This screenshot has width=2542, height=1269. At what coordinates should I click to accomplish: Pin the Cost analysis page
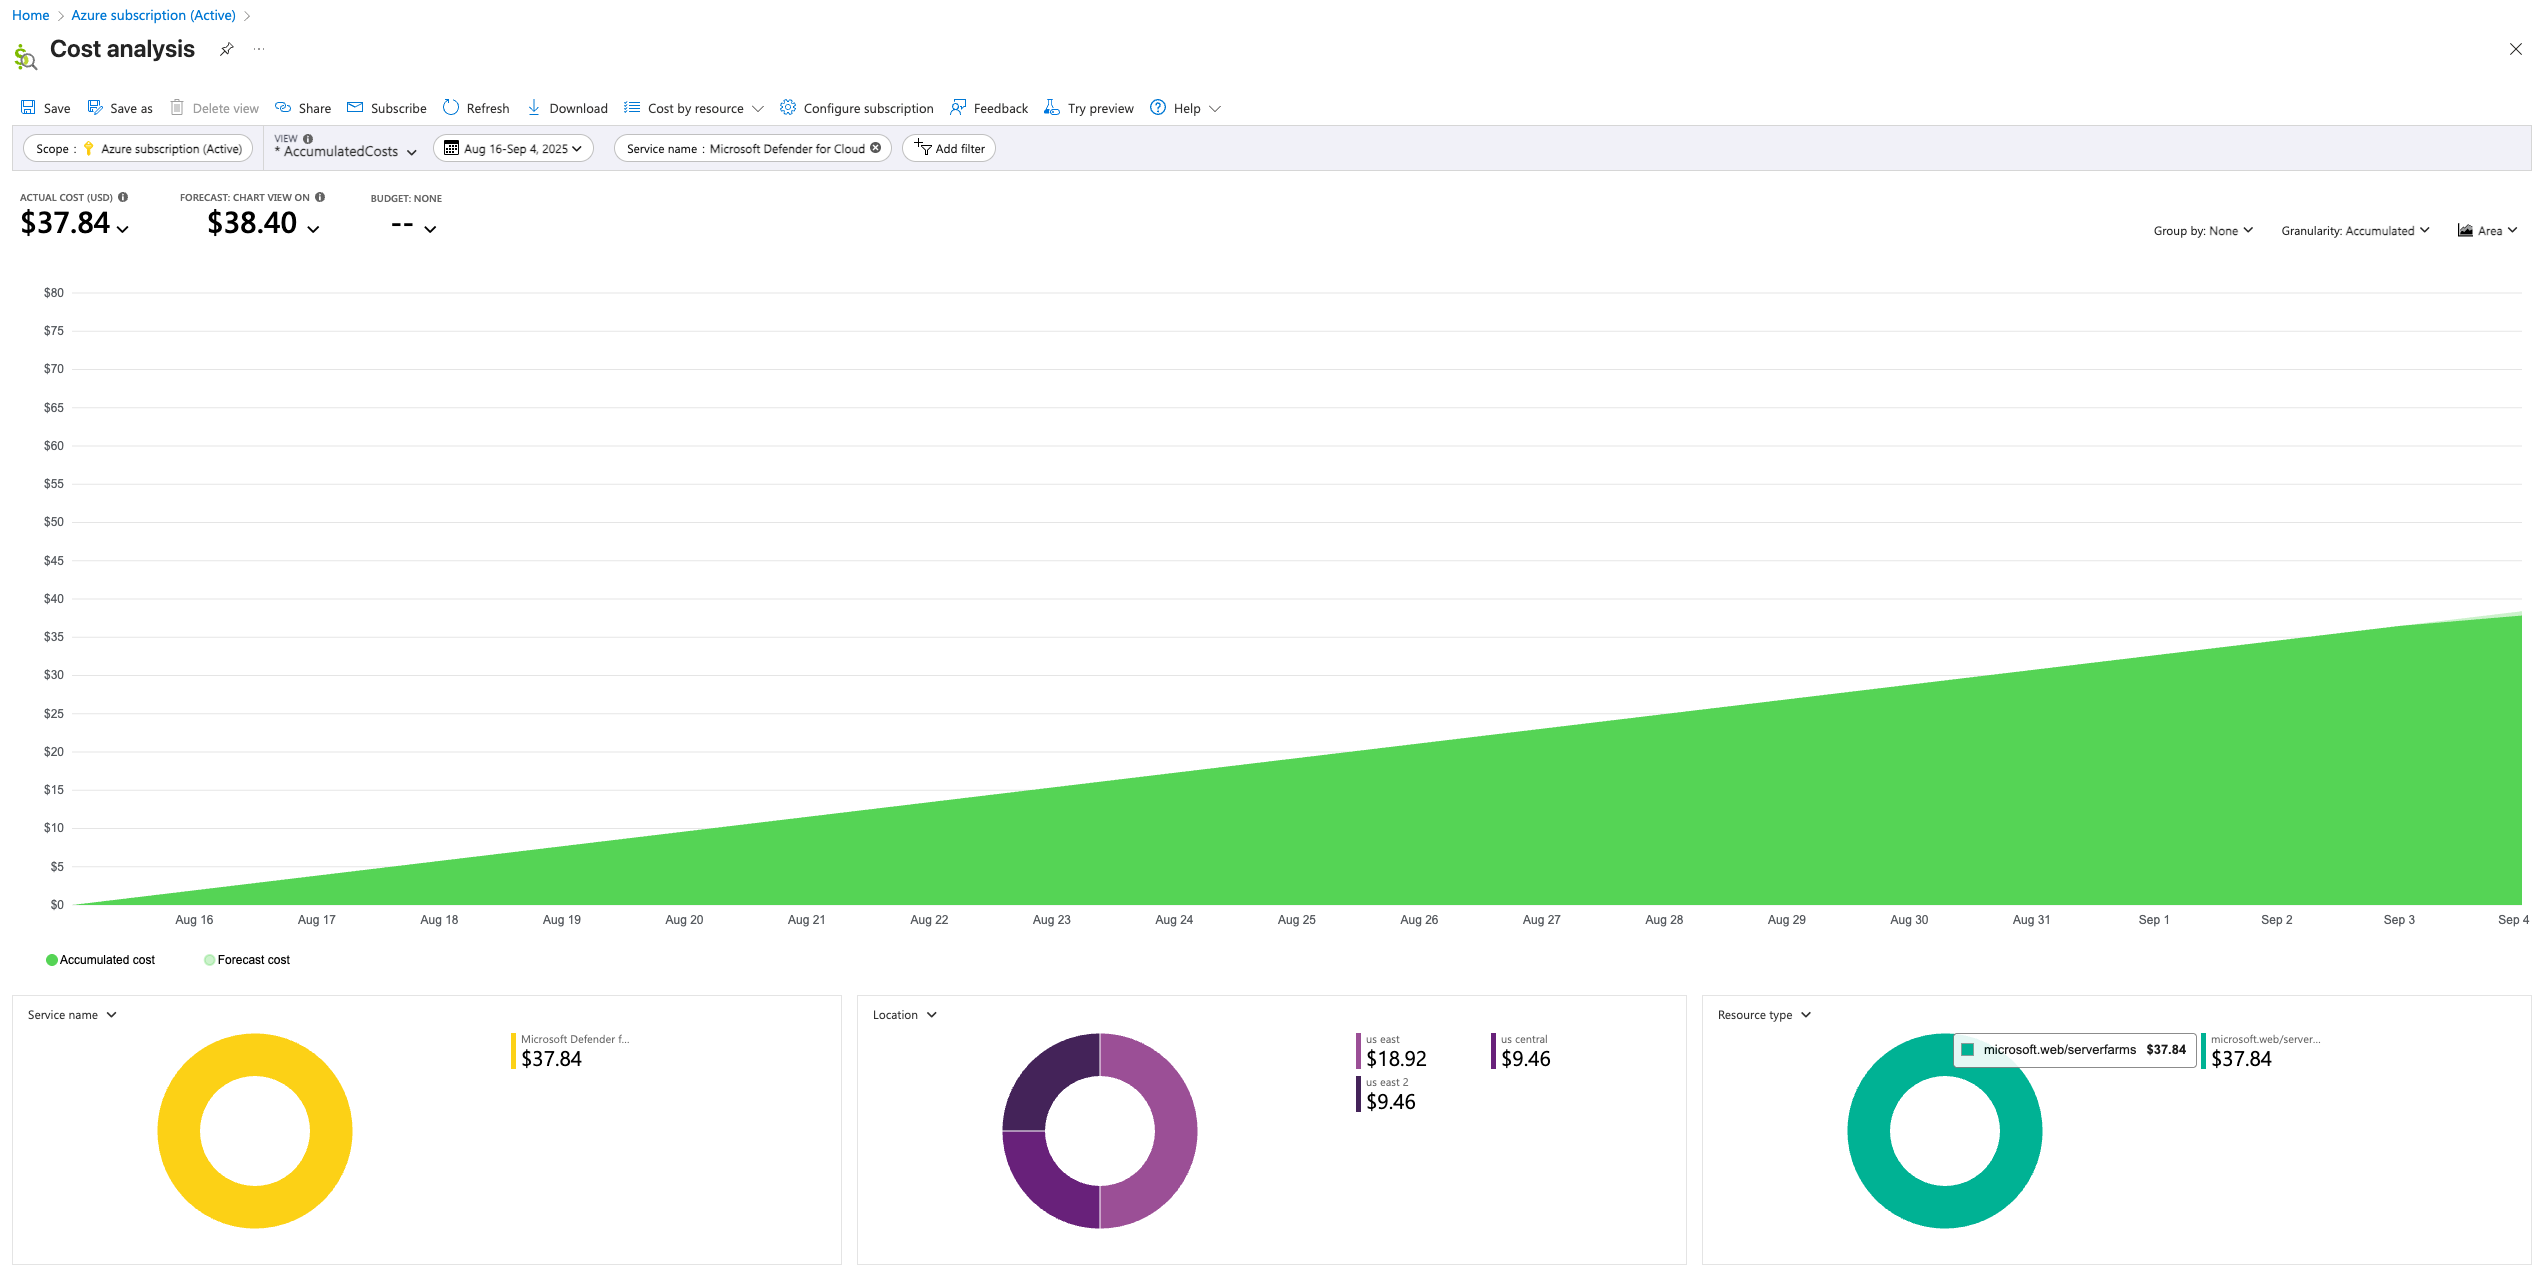[x=227, y=49]
